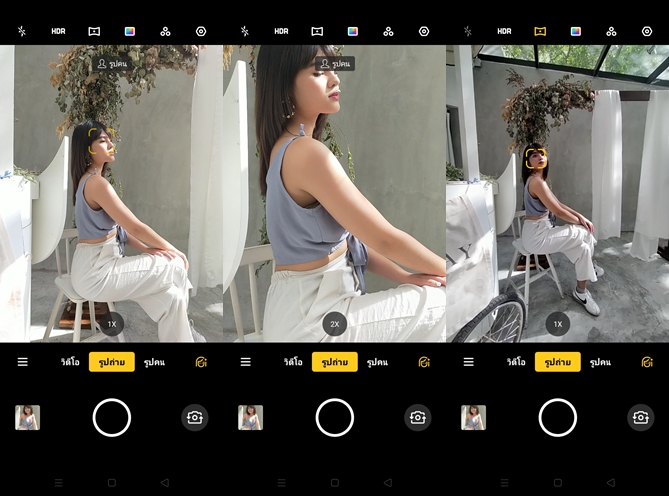Tap the 1X zoom button in right viewfinder
The image size is (669, 496).
[558, 324]
